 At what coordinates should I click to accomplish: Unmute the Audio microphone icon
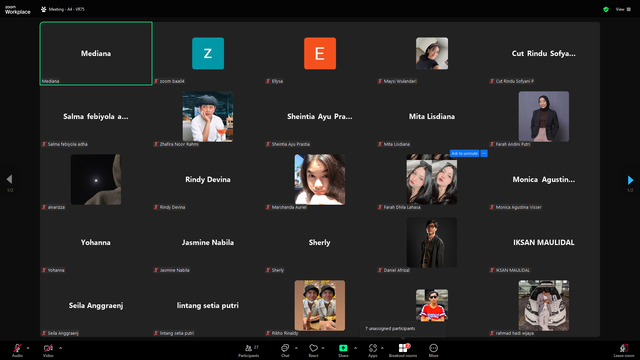[17, 348]
